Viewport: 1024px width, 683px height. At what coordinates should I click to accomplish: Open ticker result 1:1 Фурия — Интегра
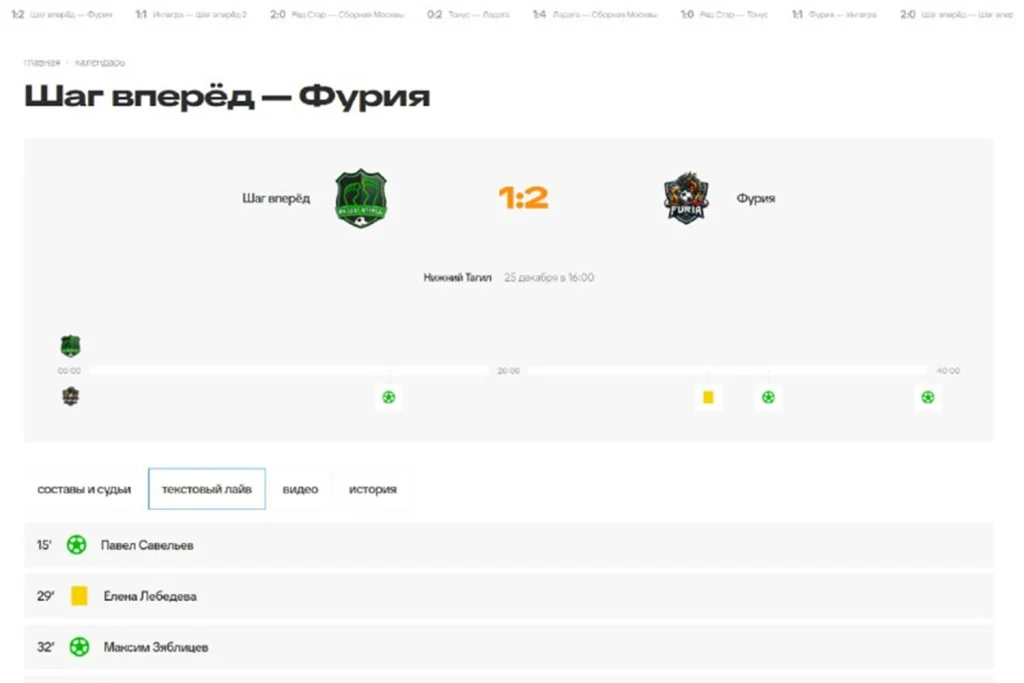(x=834, y=14)
